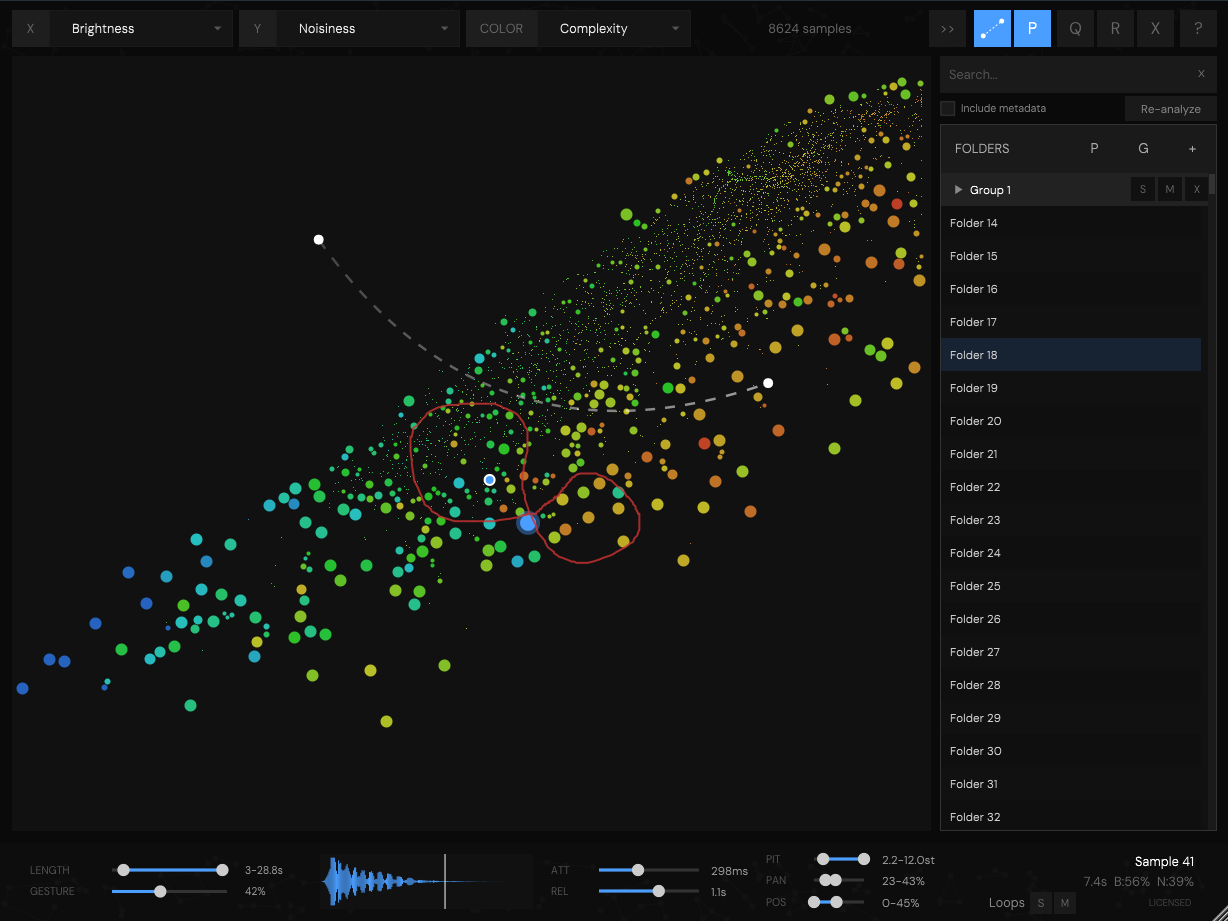Clear the search field with its x icon
Viewport: 1228px width, 921px height.
(x=1201, y=74)
